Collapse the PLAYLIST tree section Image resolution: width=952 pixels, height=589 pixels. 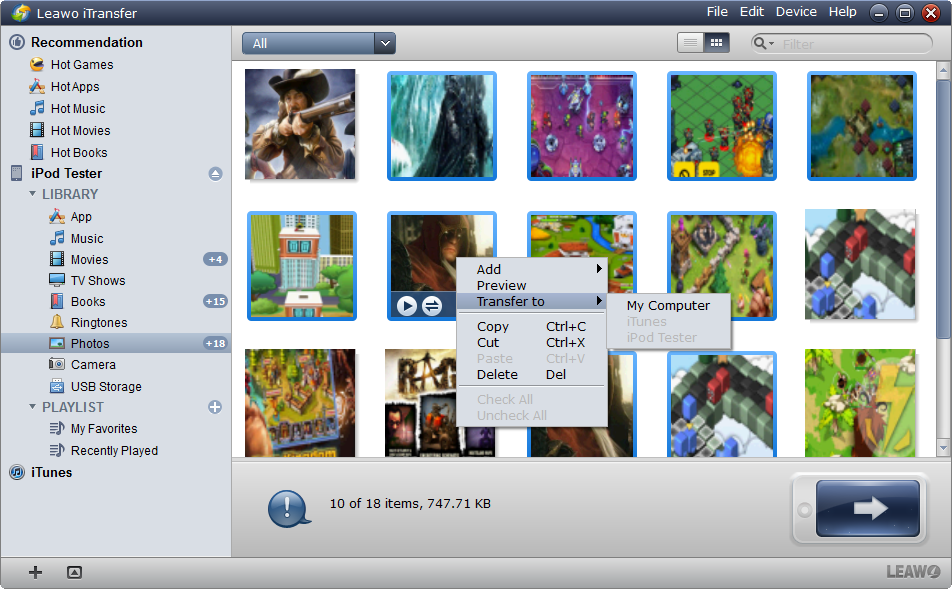click(x=33, y=407)
